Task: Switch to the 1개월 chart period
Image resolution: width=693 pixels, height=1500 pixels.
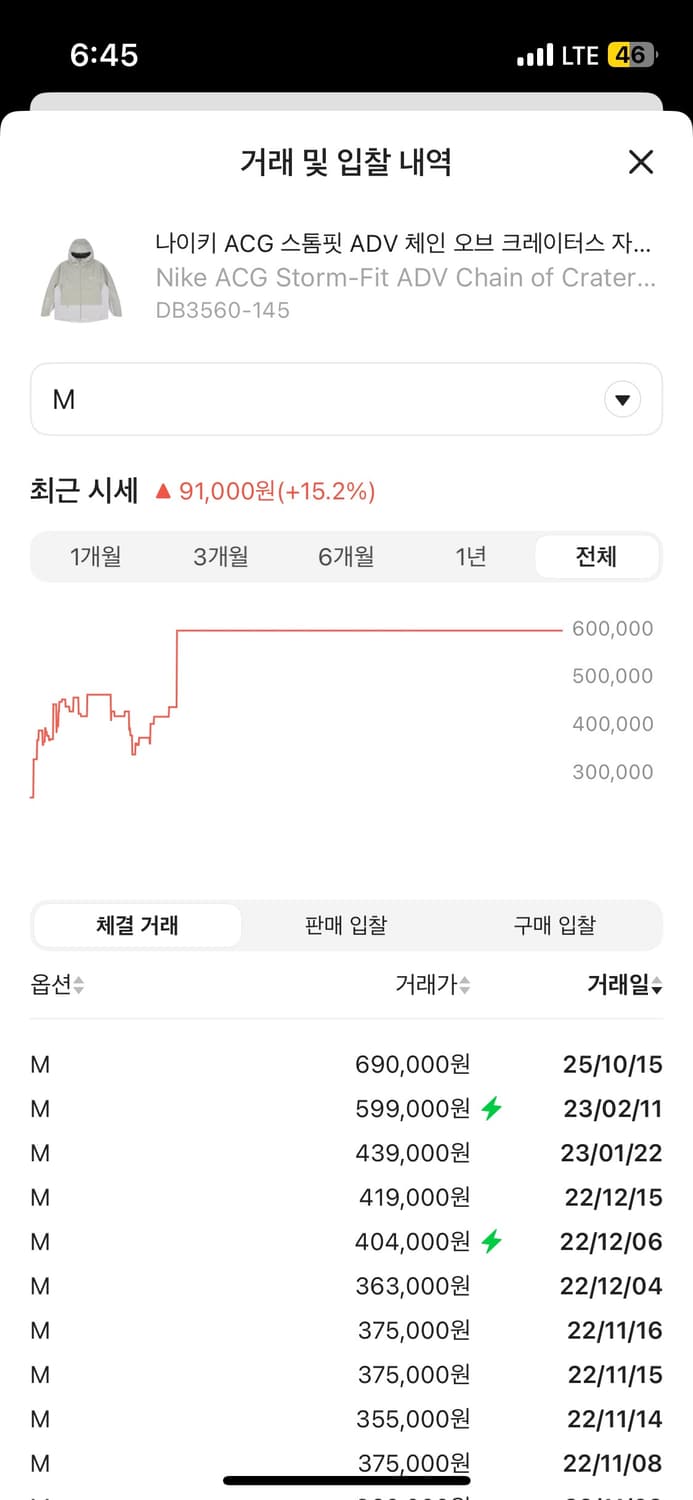Action: (96, 557)
